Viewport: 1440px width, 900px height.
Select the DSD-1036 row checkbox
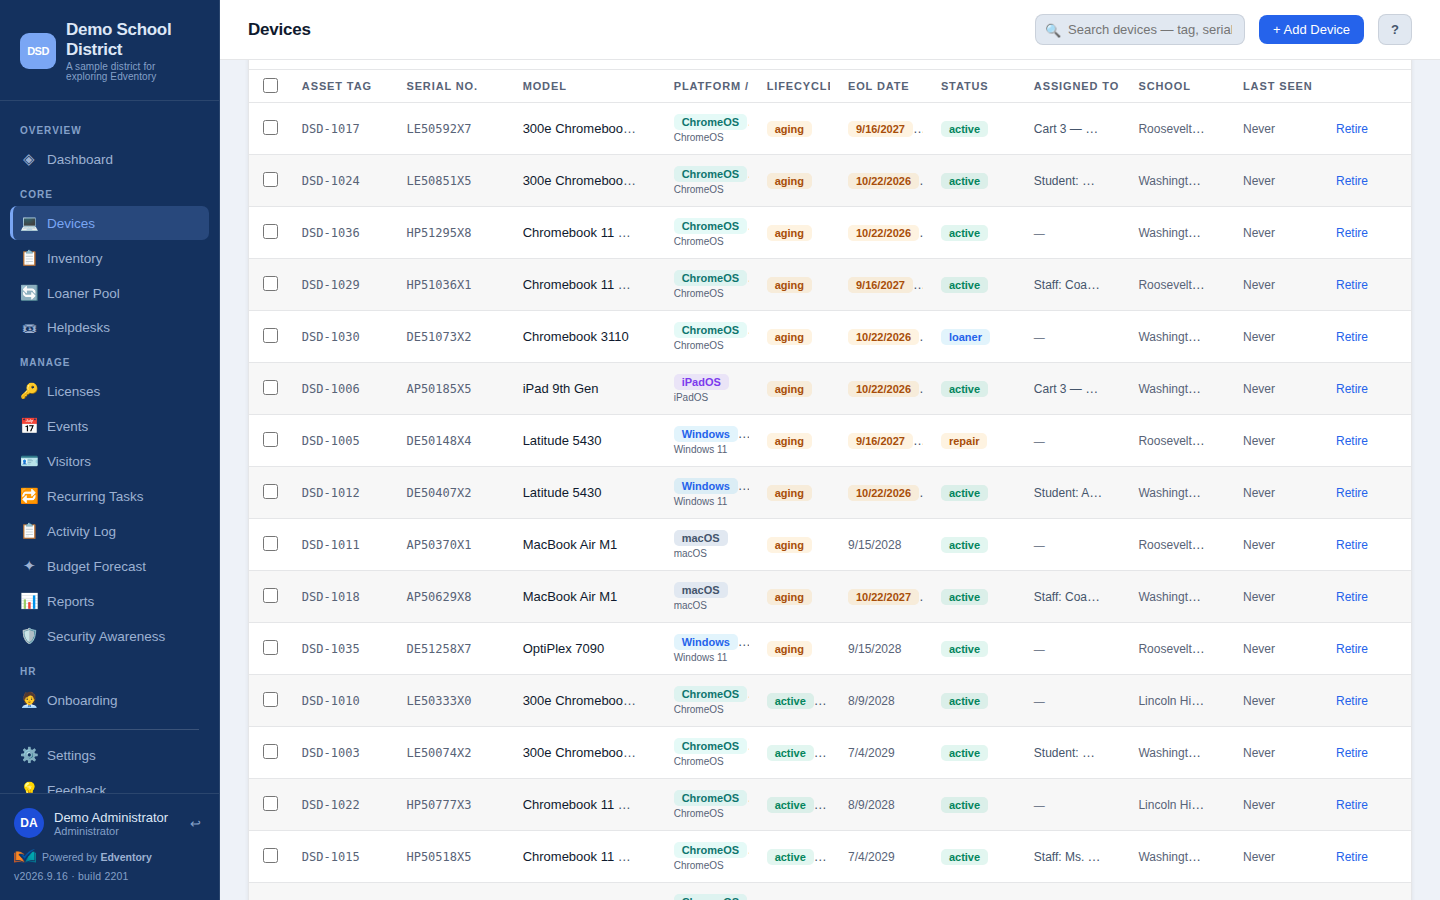pyautogui.click(x=270, y=231)
